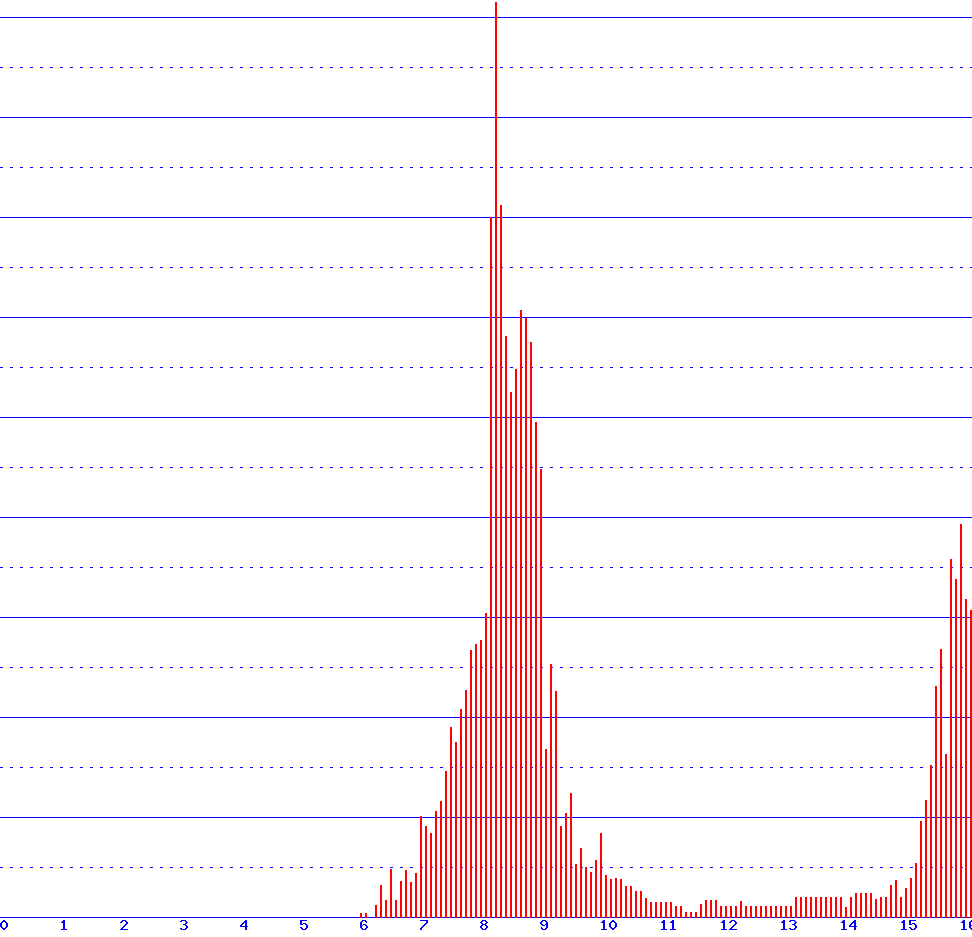Click the x-axis label 15
Image resolution: width=972 pixels, height=937 pixels.
[909, 925]
